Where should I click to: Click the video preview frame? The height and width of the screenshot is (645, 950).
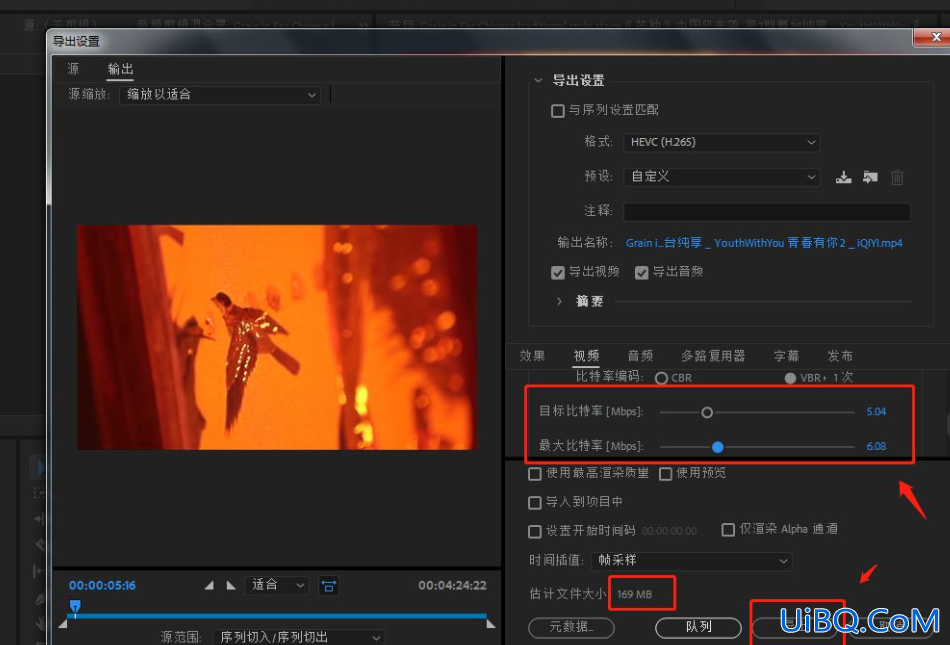[277, 337]
